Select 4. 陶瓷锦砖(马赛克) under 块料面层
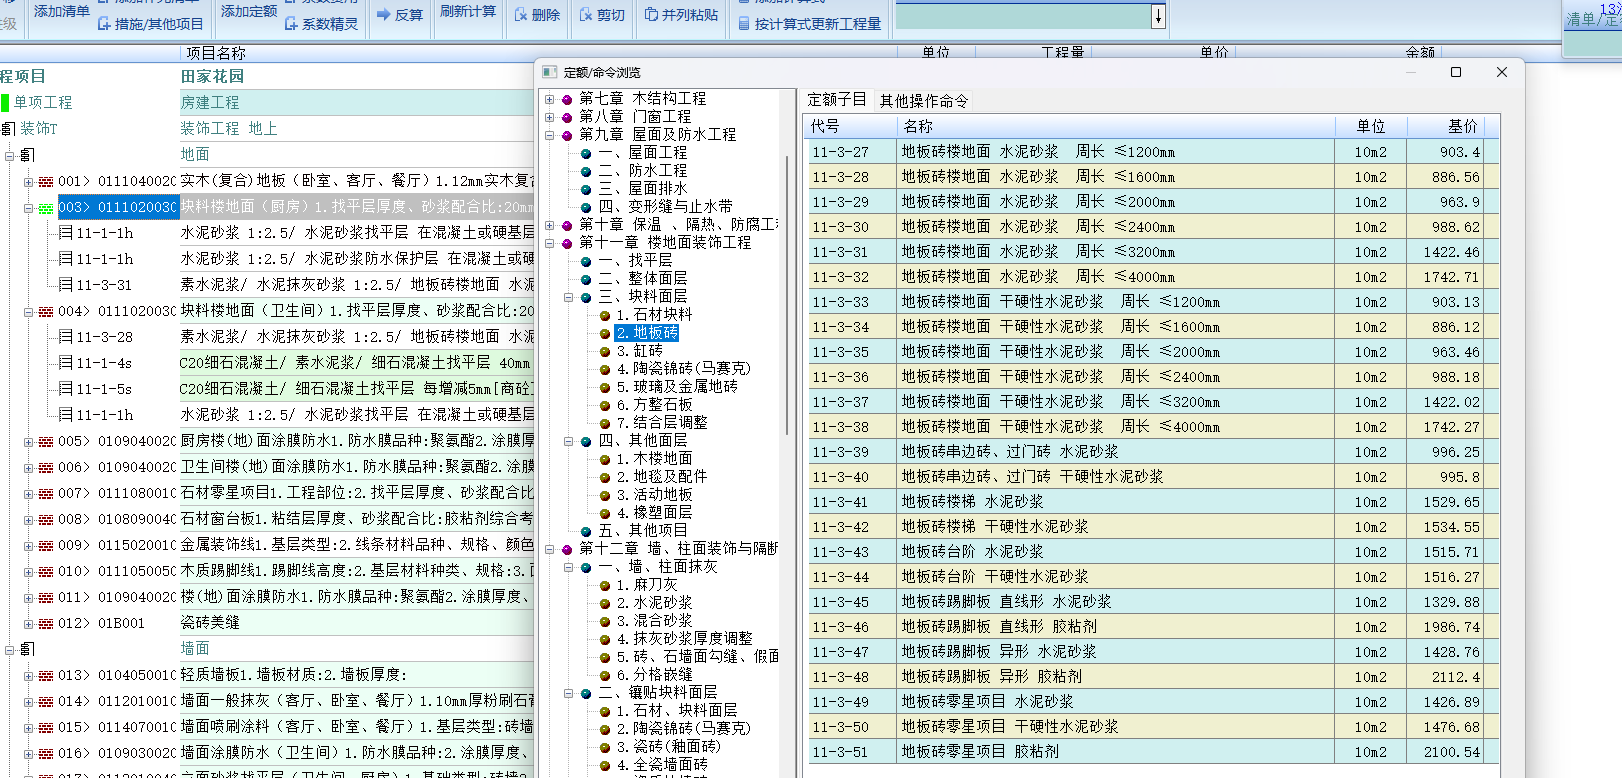The width and height of the screenshot is (1622, 778). (x=683, y=369)
